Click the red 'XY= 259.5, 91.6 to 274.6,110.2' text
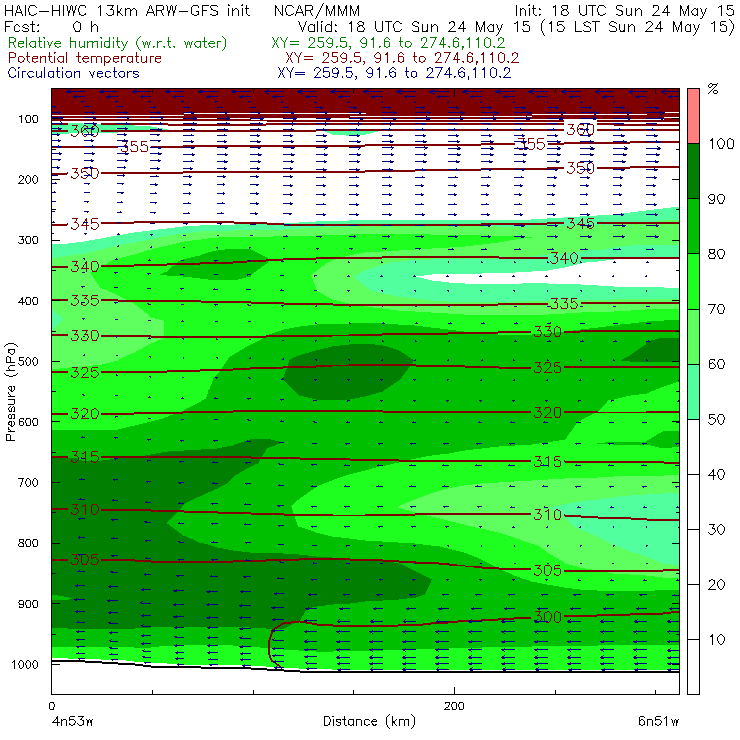This screenshot has width=740, height=740. (x=402, y=58)
